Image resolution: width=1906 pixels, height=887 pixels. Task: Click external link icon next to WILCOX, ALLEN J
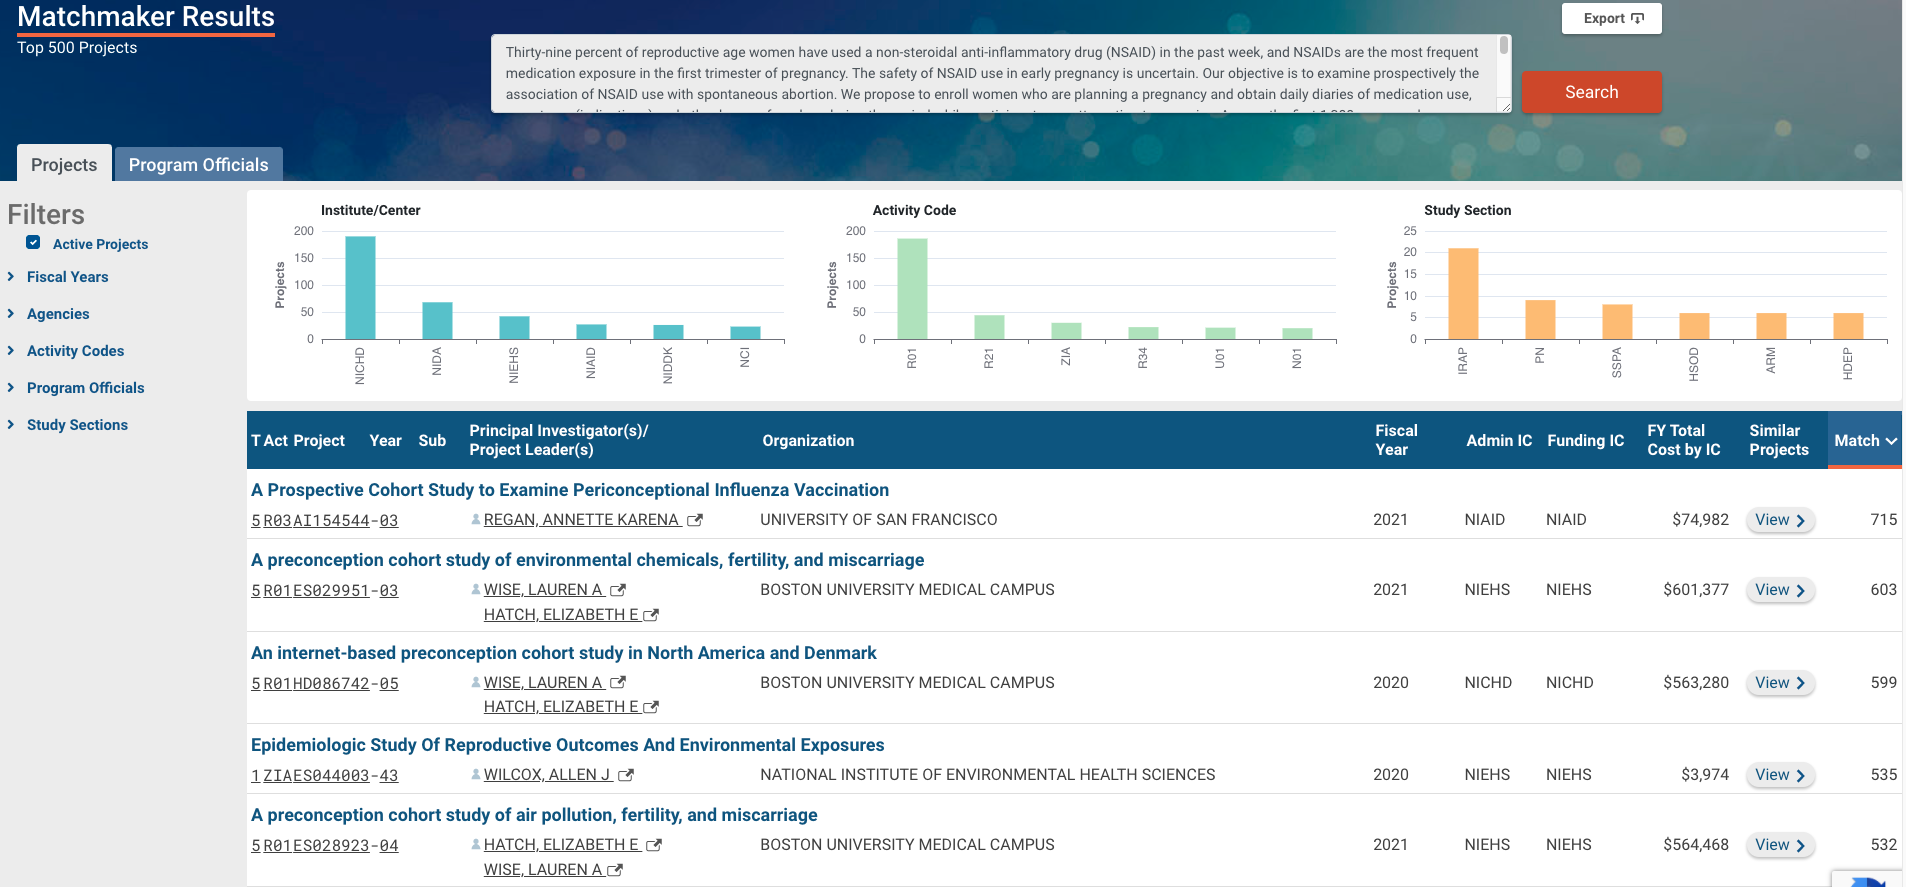point(626,776)
